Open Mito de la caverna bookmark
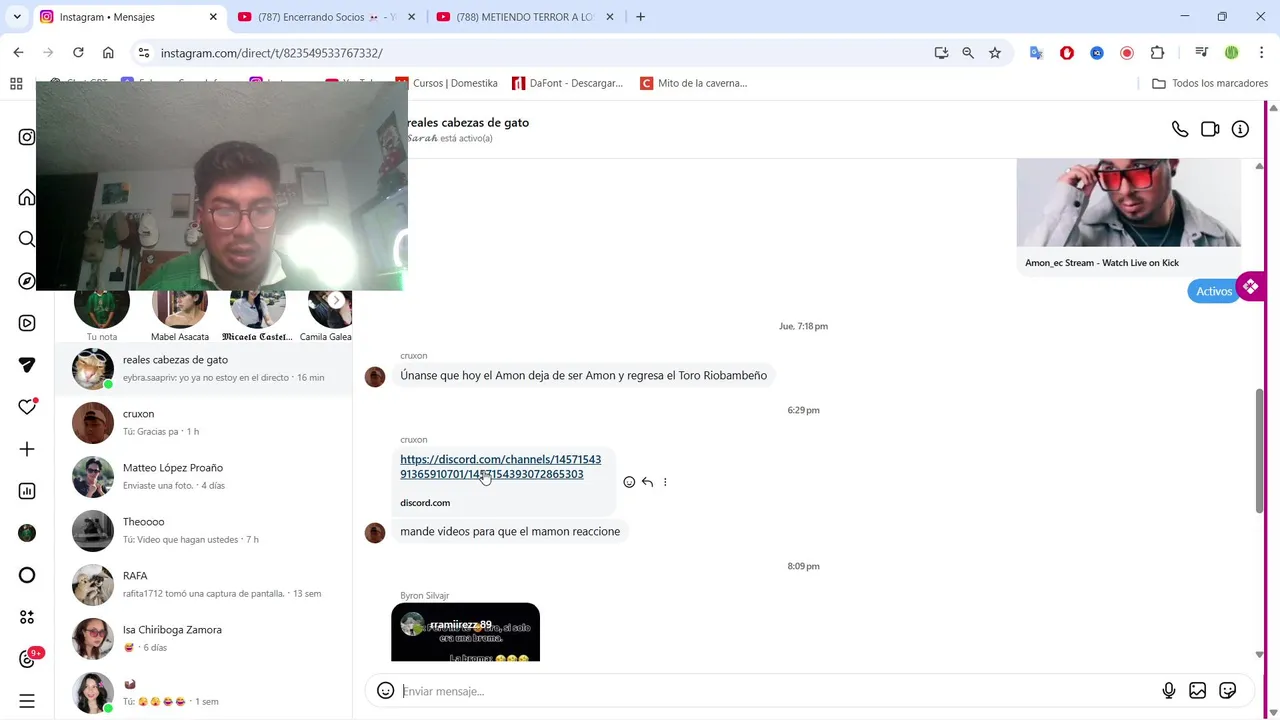The image size is (1280, 720). point(694,83)
